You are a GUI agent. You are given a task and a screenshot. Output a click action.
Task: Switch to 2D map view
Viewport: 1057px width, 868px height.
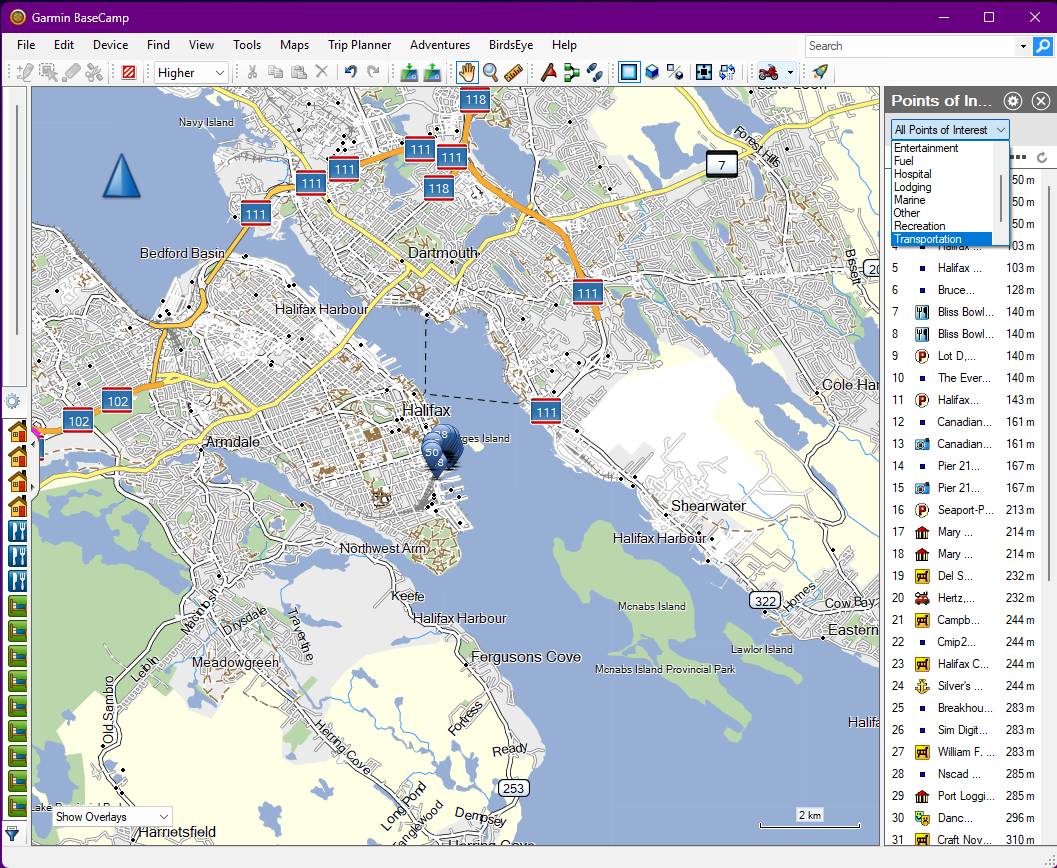(629, 72)
